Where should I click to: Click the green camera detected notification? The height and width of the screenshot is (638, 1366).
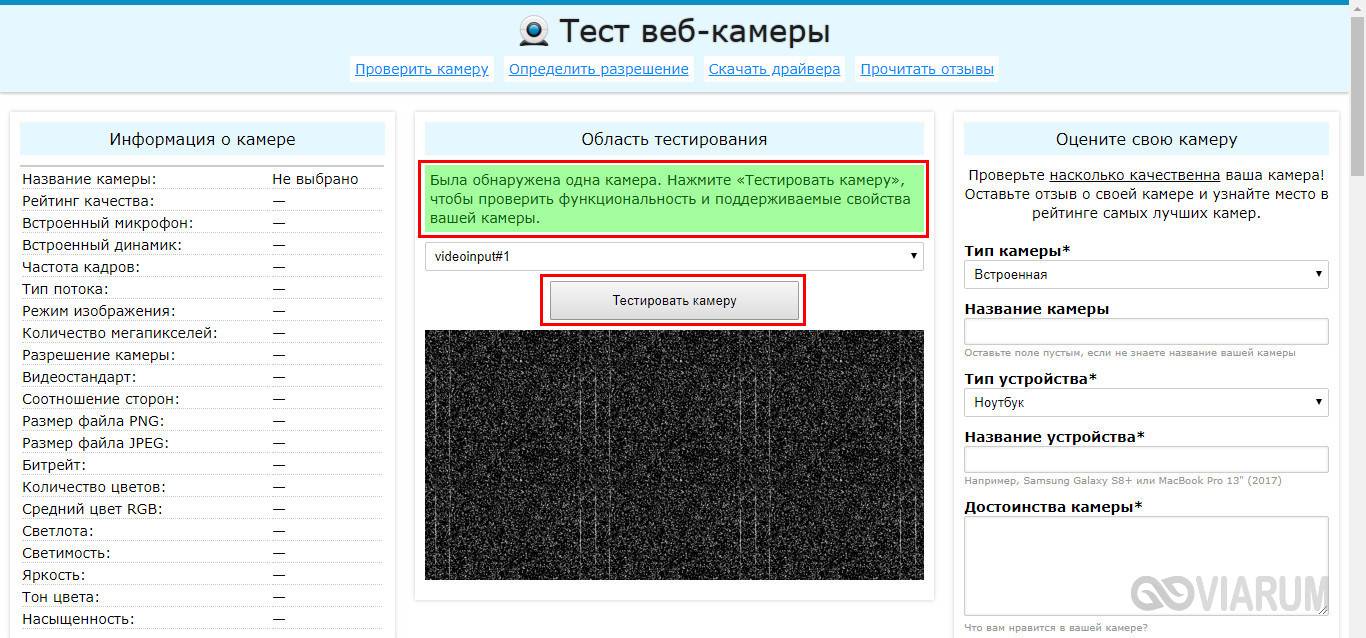674,199
